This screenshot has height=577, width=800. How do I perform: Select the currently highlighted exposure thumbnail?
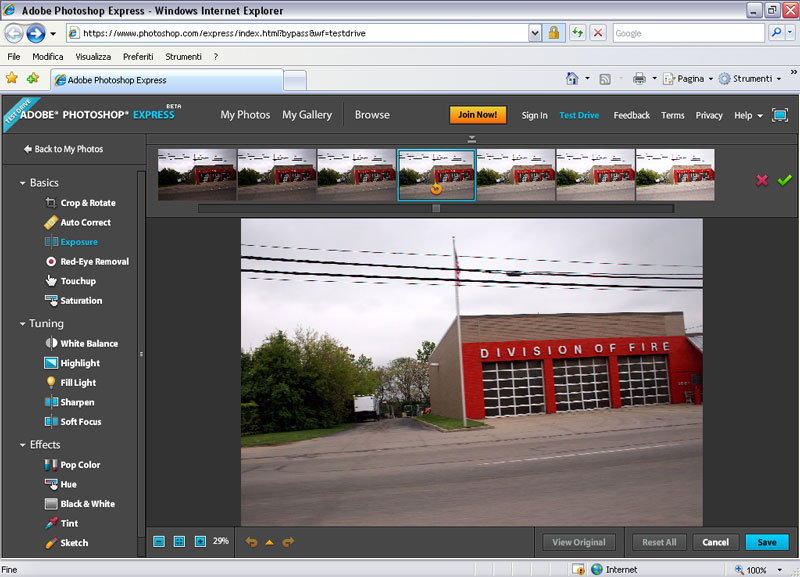tap(436, 175)
